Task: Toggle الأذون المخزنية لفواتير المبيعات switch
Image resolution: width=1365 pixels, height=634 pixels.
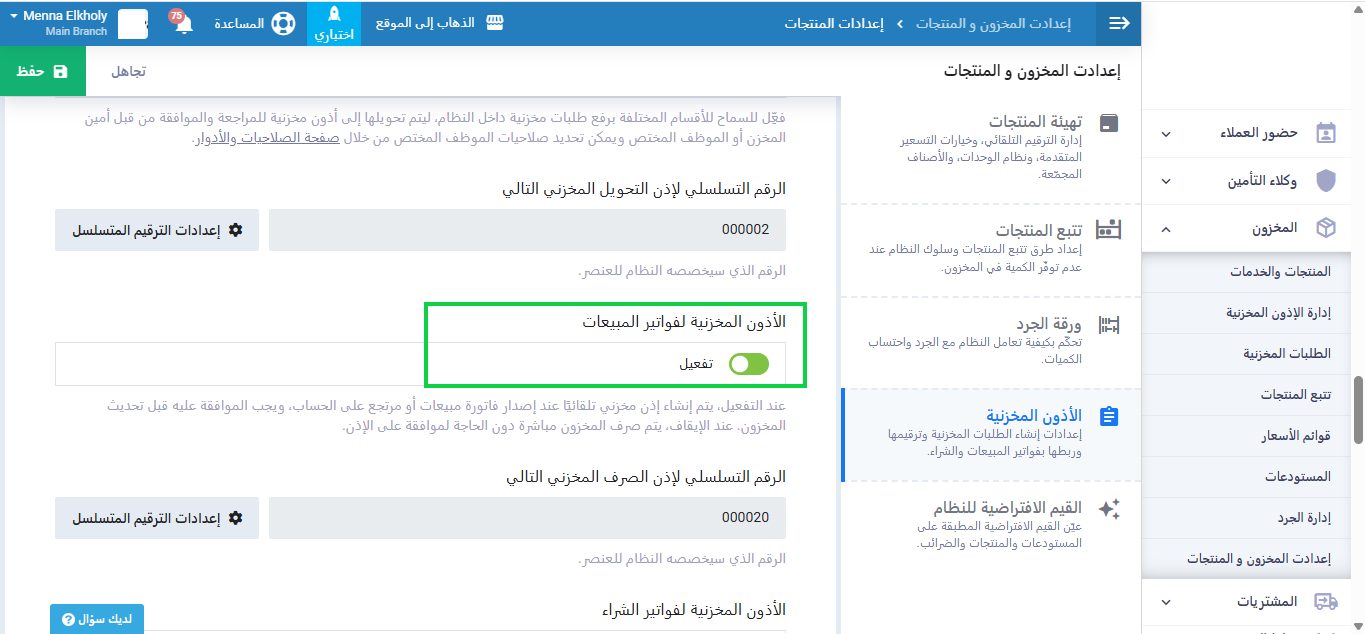Action: pyautogui.click(x=749, y=364)
